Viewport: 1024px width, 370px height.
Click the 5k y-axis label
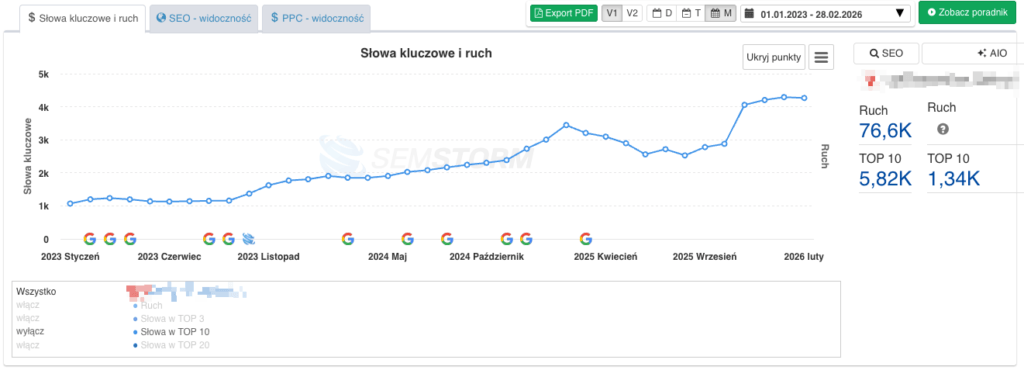[43, 74]
